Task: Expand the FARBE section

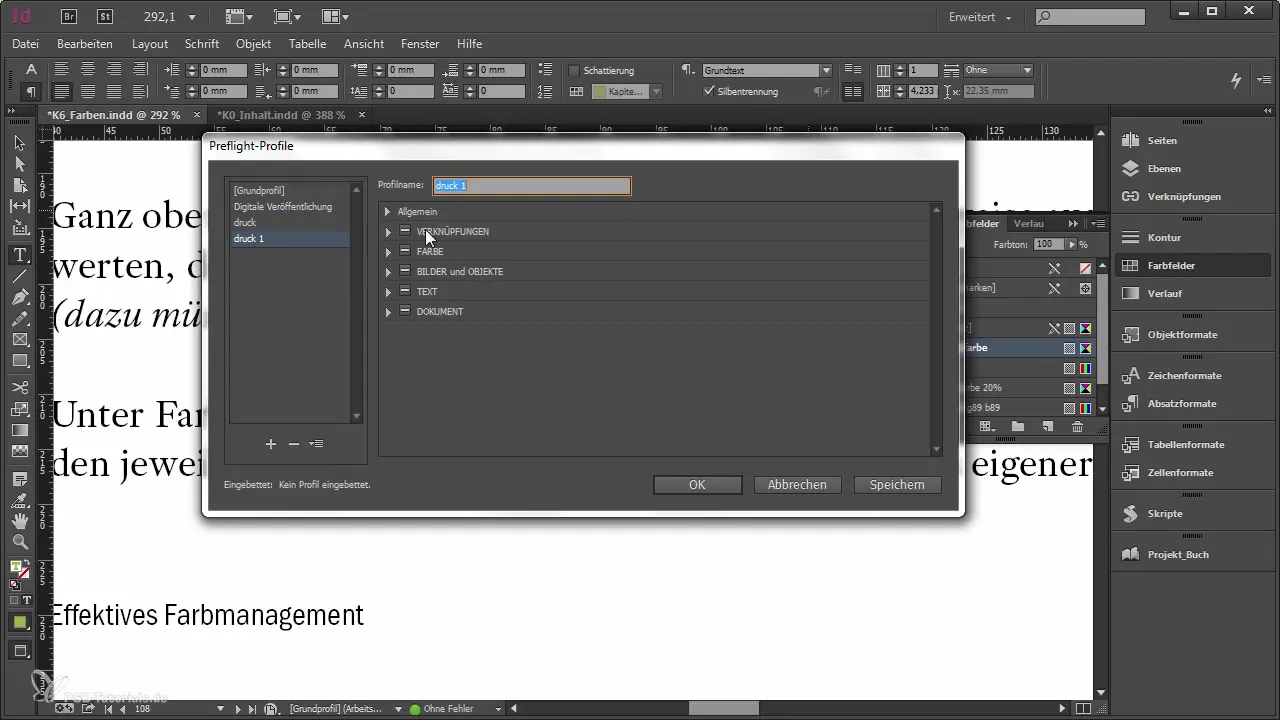Action: click(x=388, y=252)
